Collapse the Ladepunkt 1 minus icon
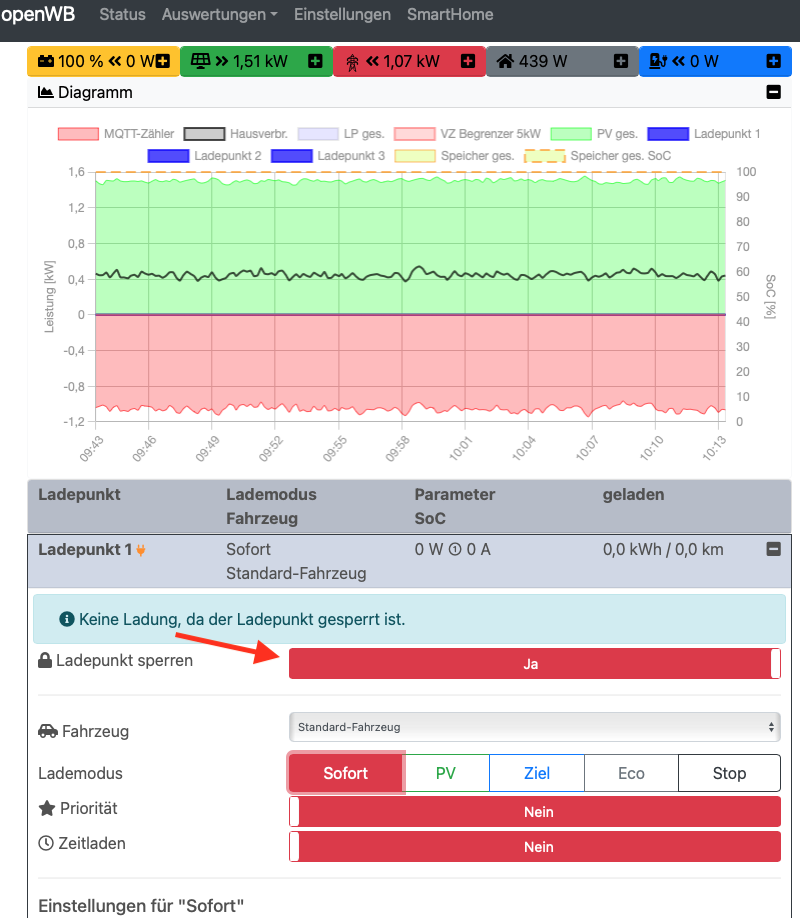 click(x=773, y=549)
